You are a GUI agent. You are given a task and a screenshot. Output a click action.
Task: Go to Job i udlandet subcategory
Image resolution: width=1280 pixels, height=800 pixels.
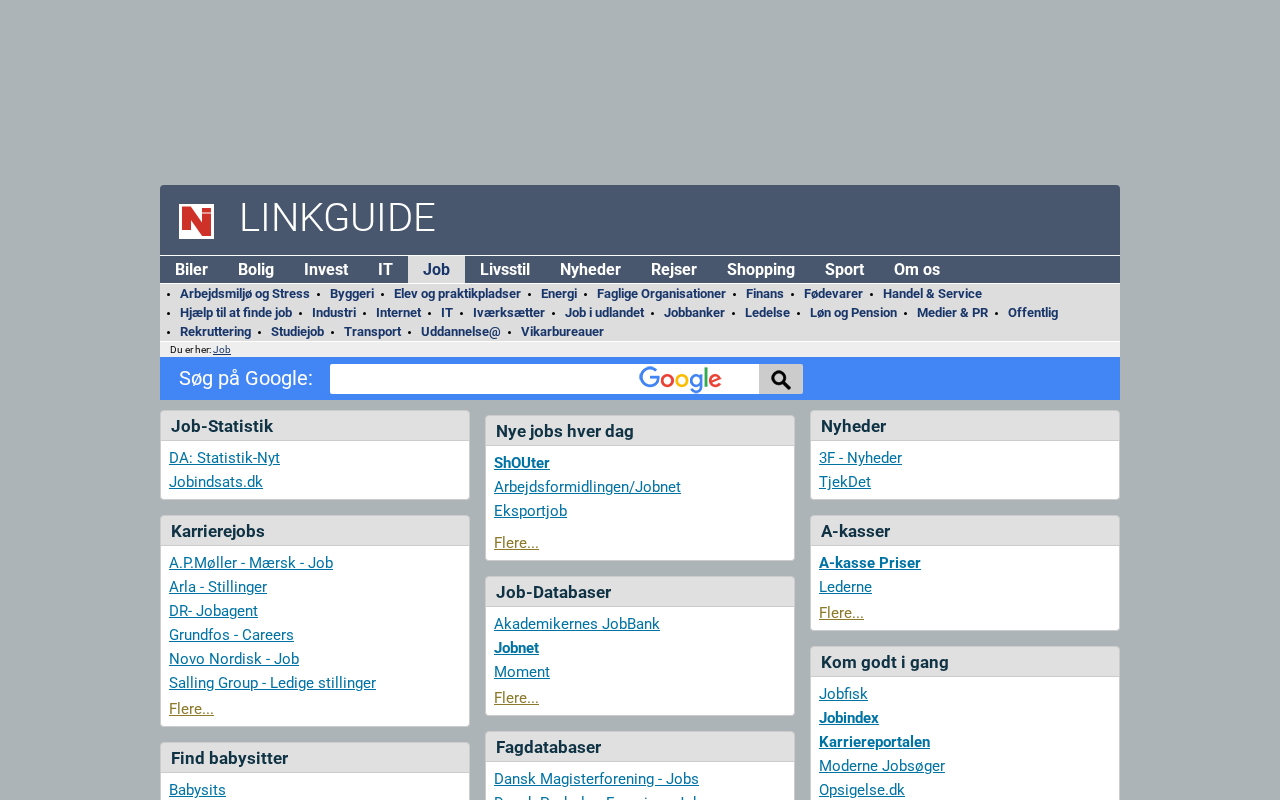tap(604, 313)
